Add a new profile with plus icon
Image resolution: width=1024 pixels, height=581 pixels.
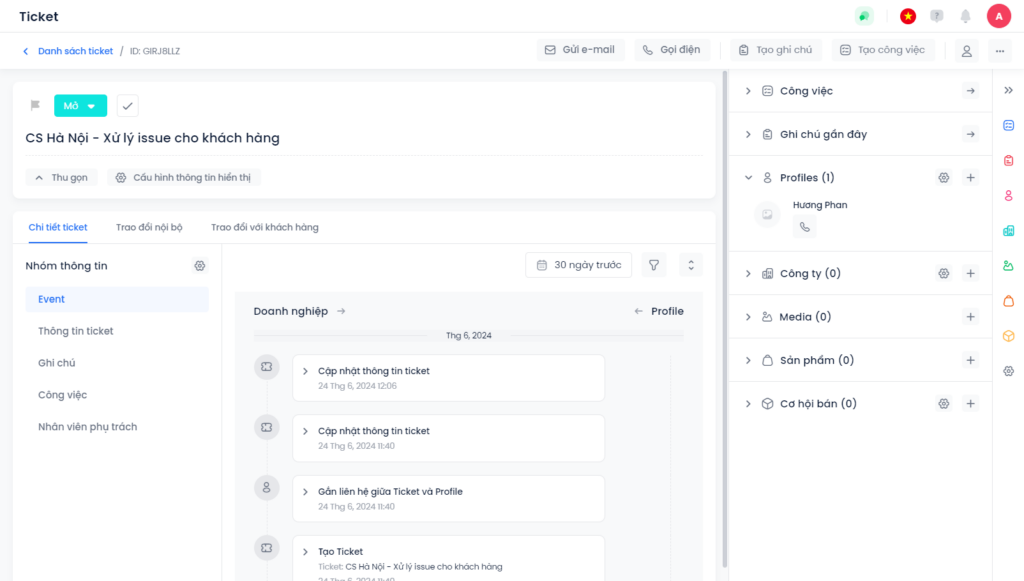point(969,178)
